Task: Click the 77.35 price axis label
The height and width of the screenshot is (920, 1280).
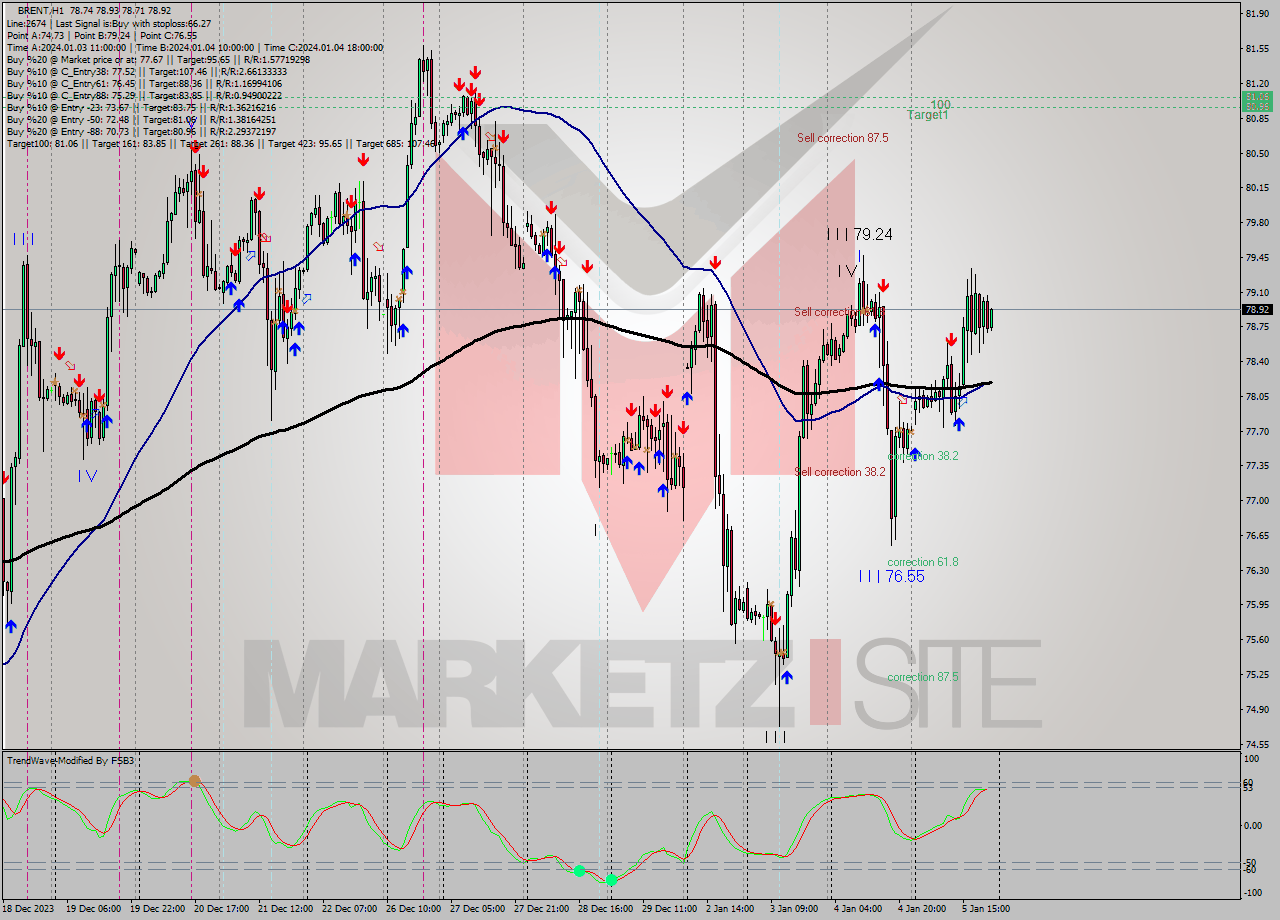Action: tap(1256, 465)
